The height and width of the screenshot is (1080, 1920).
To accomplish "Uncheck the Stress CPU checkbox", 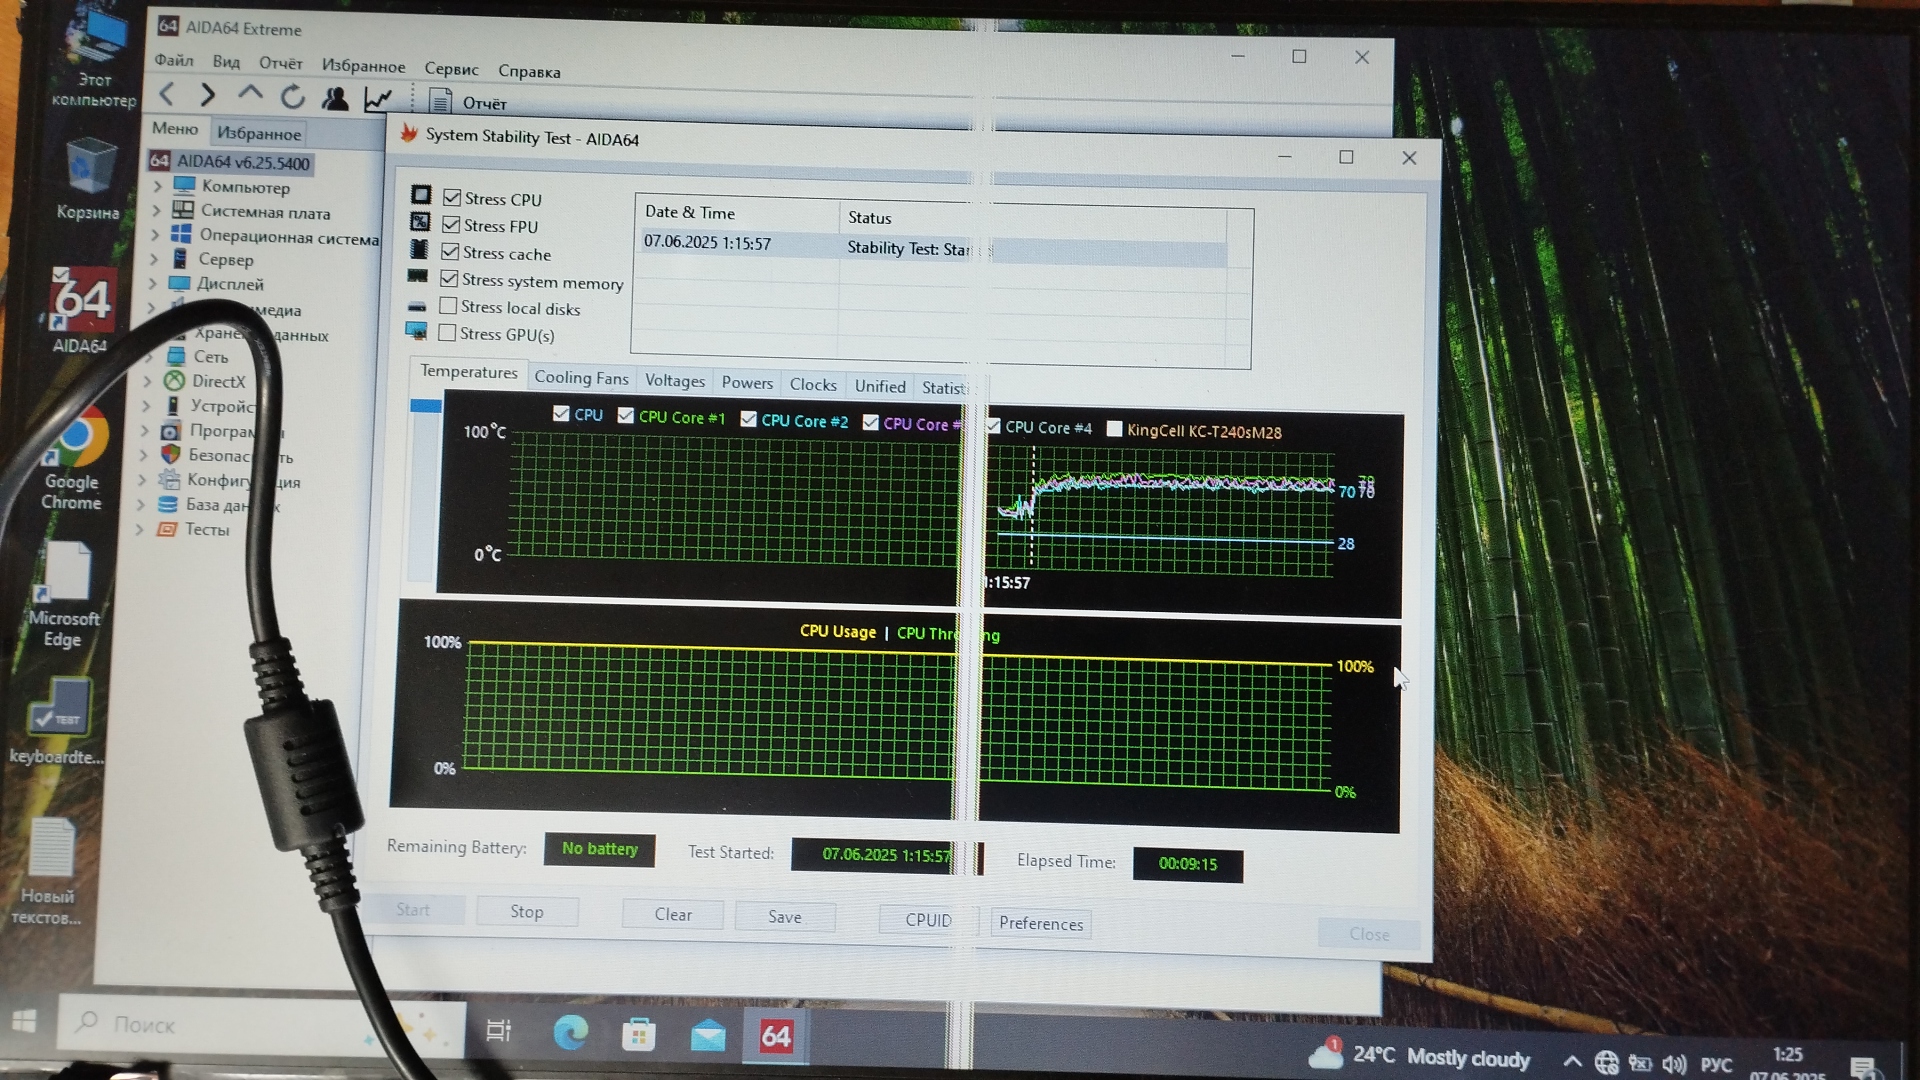I will tap(452, 198).
